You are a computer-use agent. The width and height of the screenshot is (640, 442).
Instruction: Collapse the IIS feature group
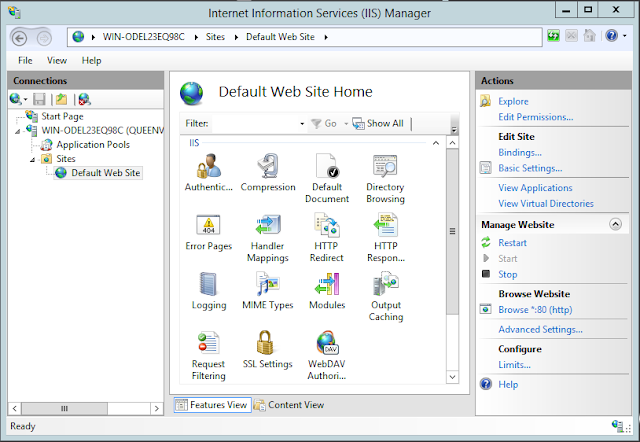pos(436,143)
